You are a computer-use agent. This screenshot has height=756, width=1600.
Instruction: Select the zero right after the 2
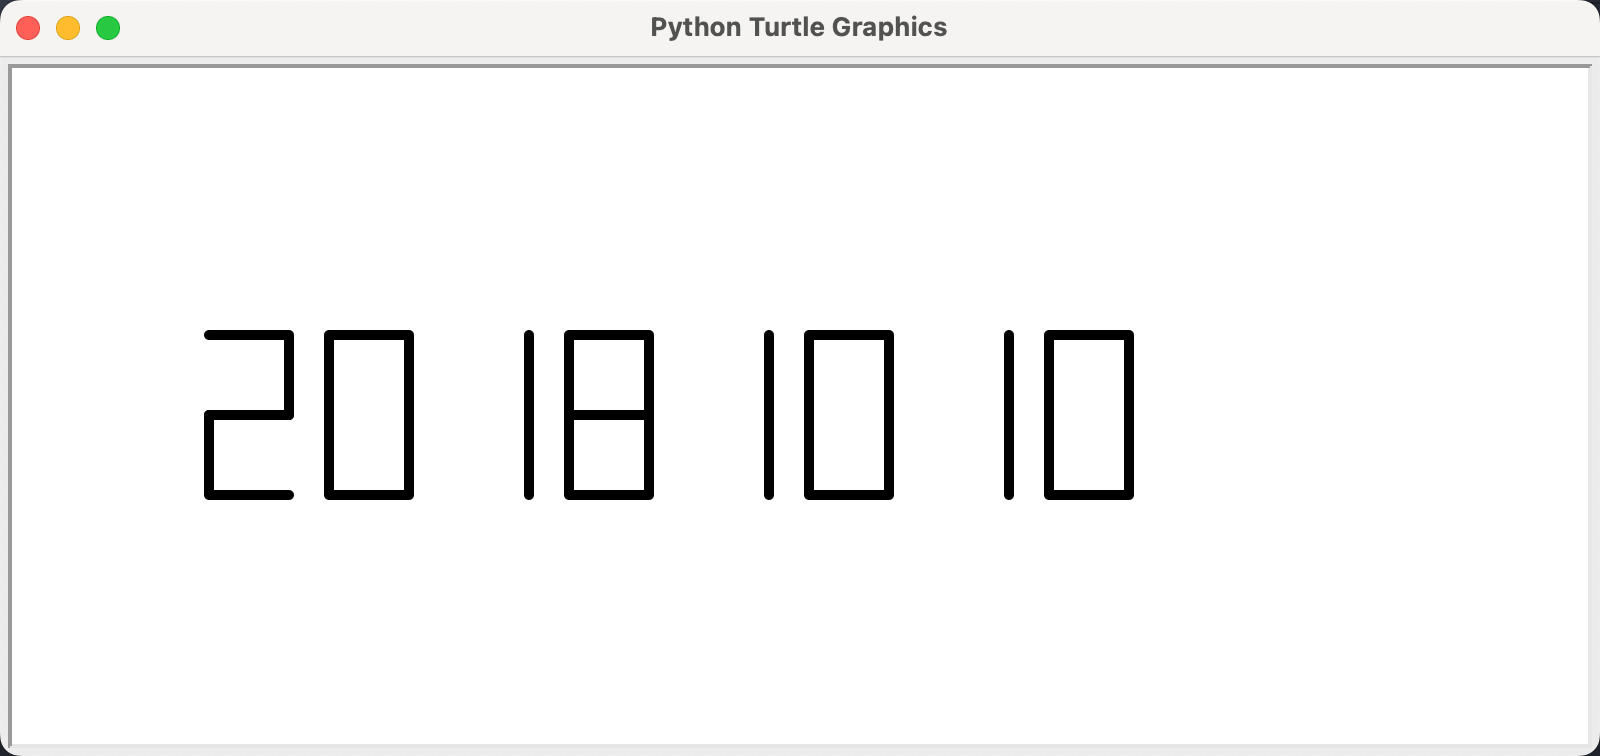click(x=369, y=415)
